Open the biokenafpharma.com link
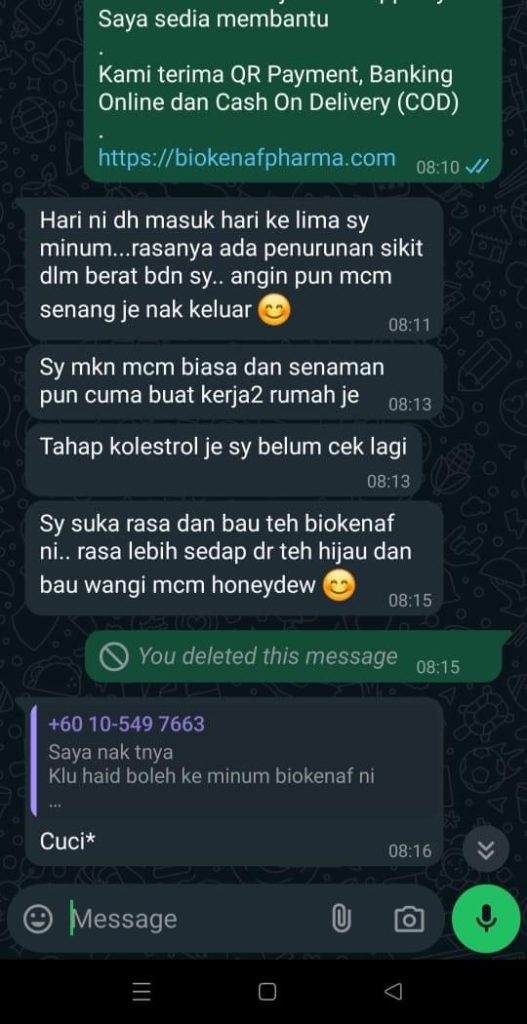 click(247, 157)
